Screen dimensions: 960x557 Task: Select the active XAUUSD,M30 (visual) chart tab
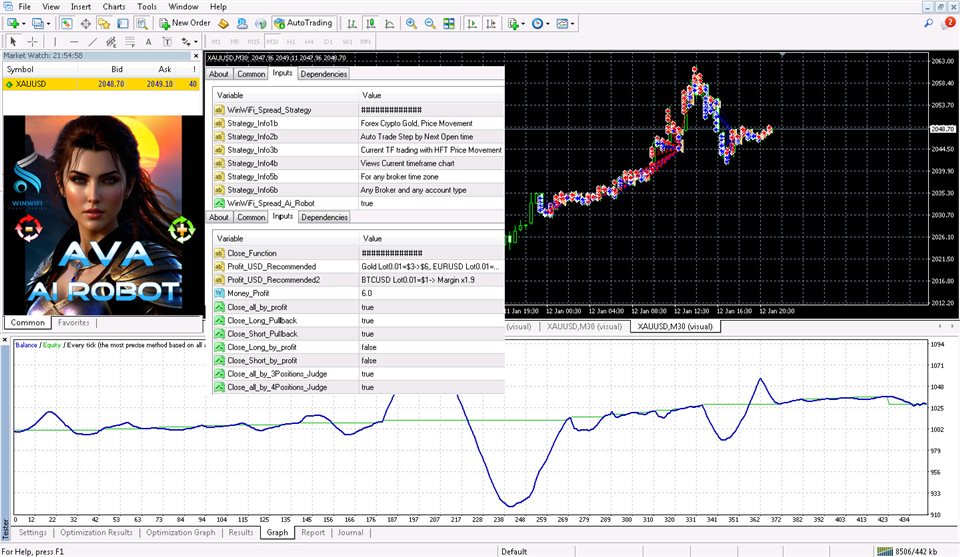click(675, 326)
